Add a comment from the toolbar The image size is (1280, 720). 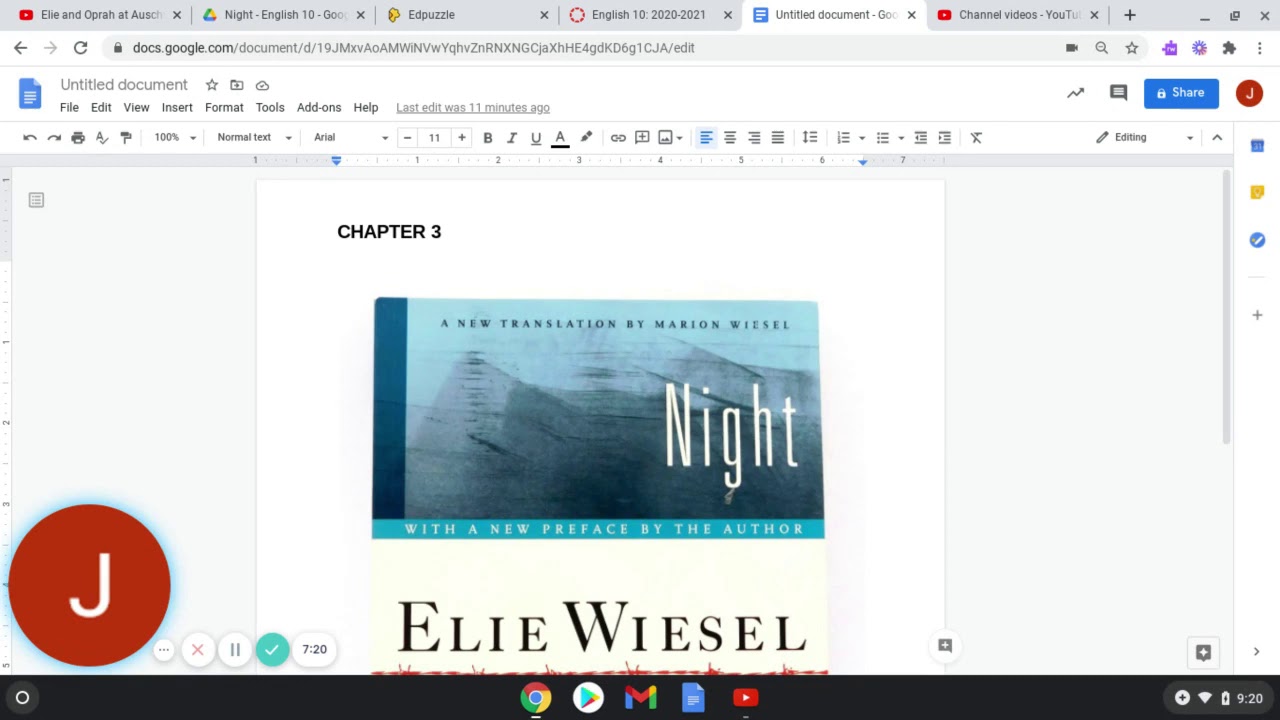642,138
